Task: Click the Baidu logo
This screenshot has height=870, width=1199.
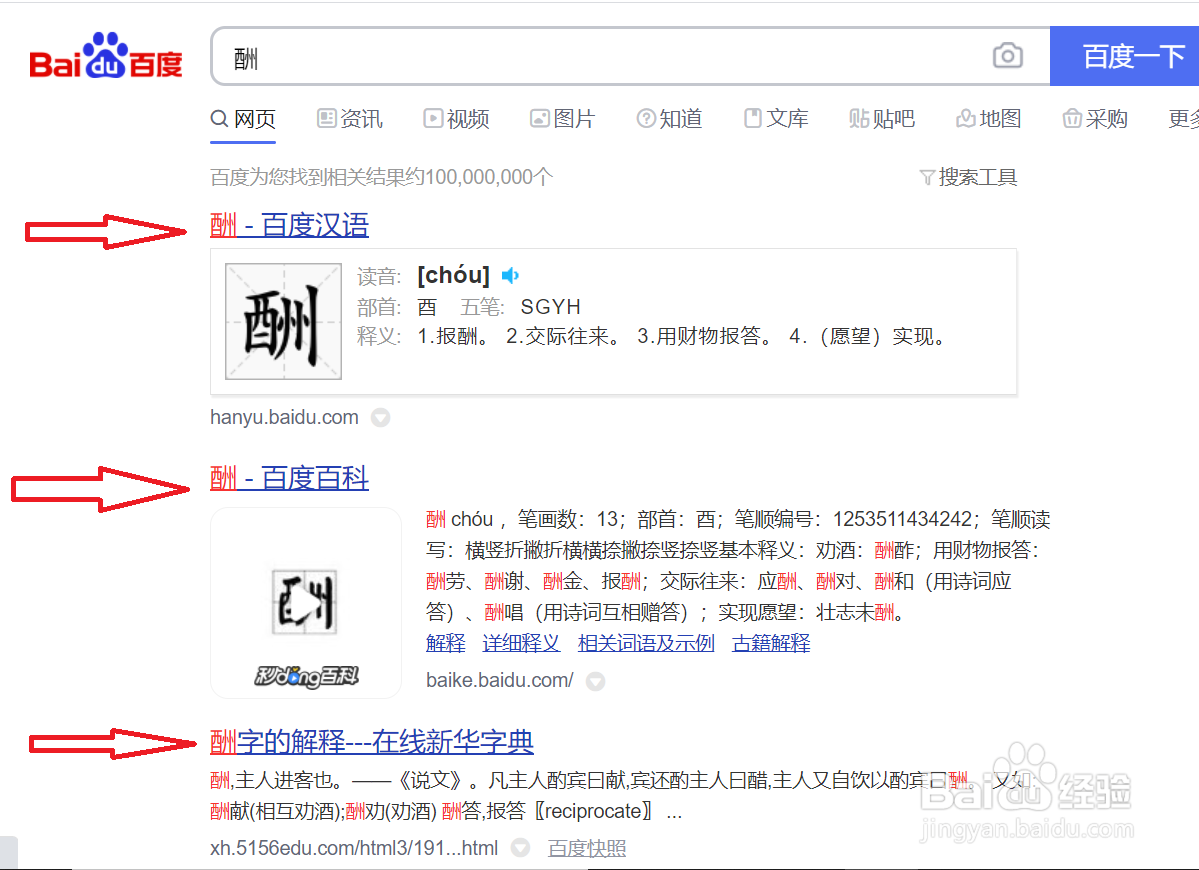Action: (106, 56)
